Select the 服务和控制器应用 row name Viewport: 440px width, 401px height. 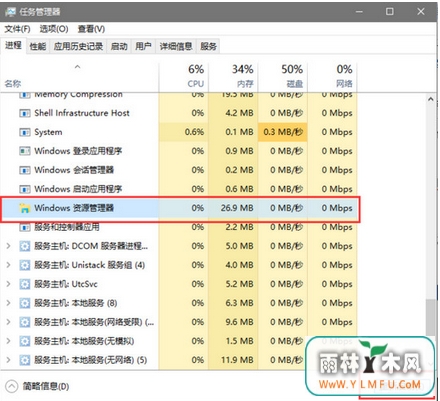coord(67,227)
